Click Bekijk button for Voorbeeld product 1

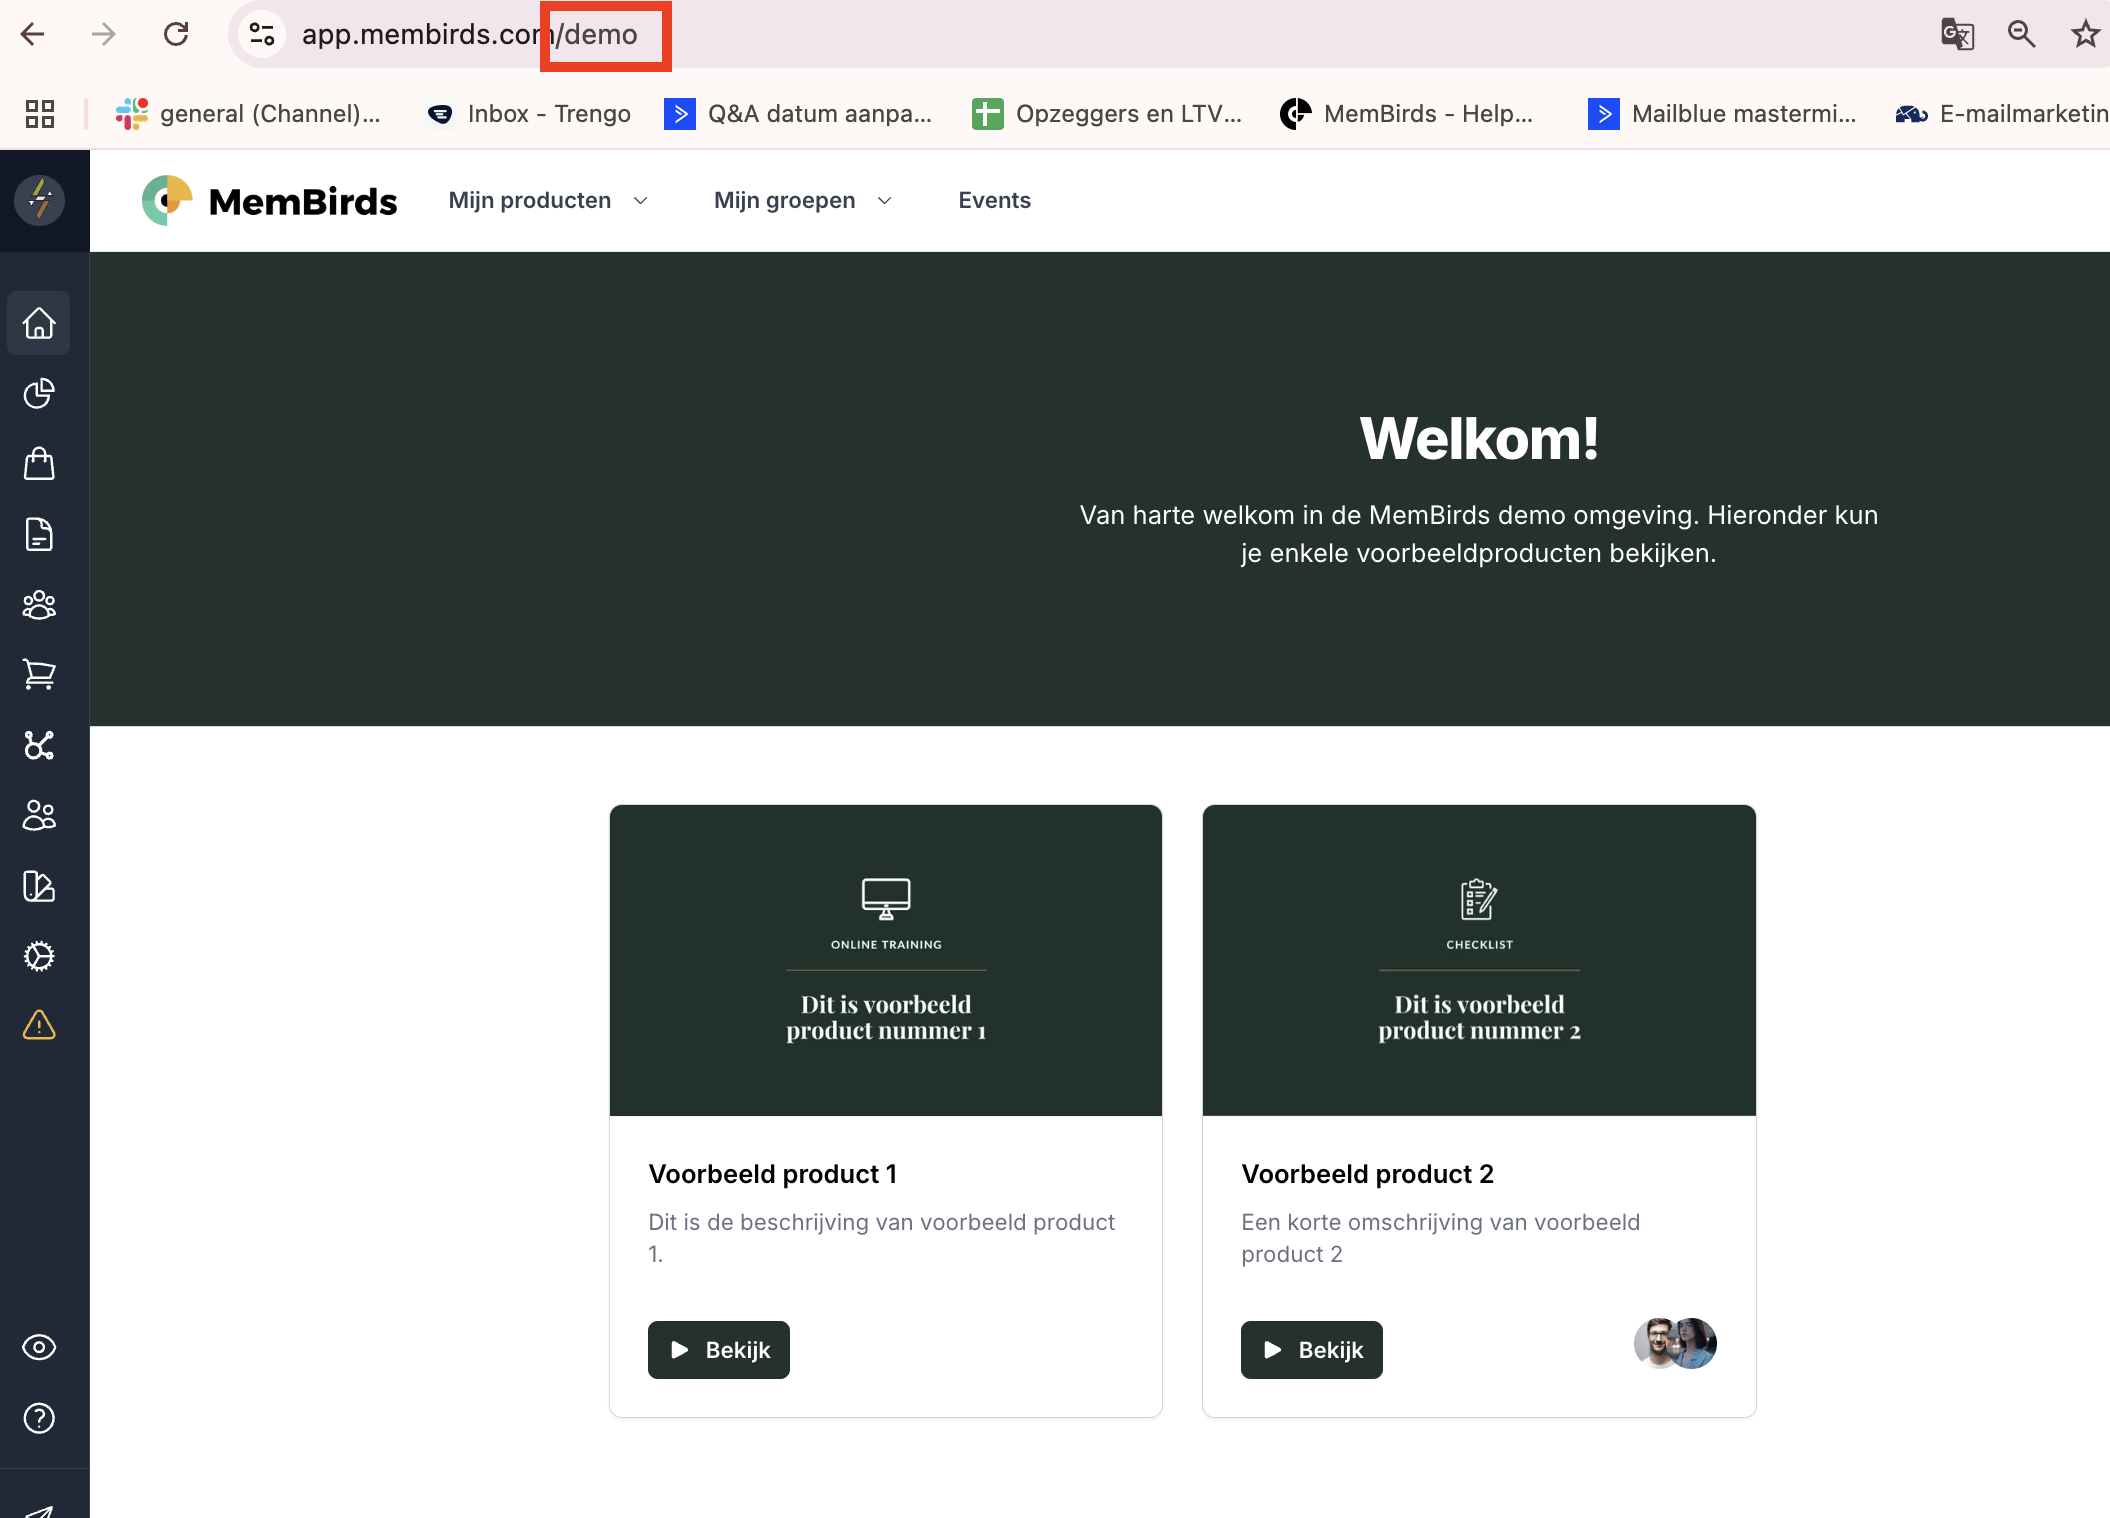(718, 1350)
